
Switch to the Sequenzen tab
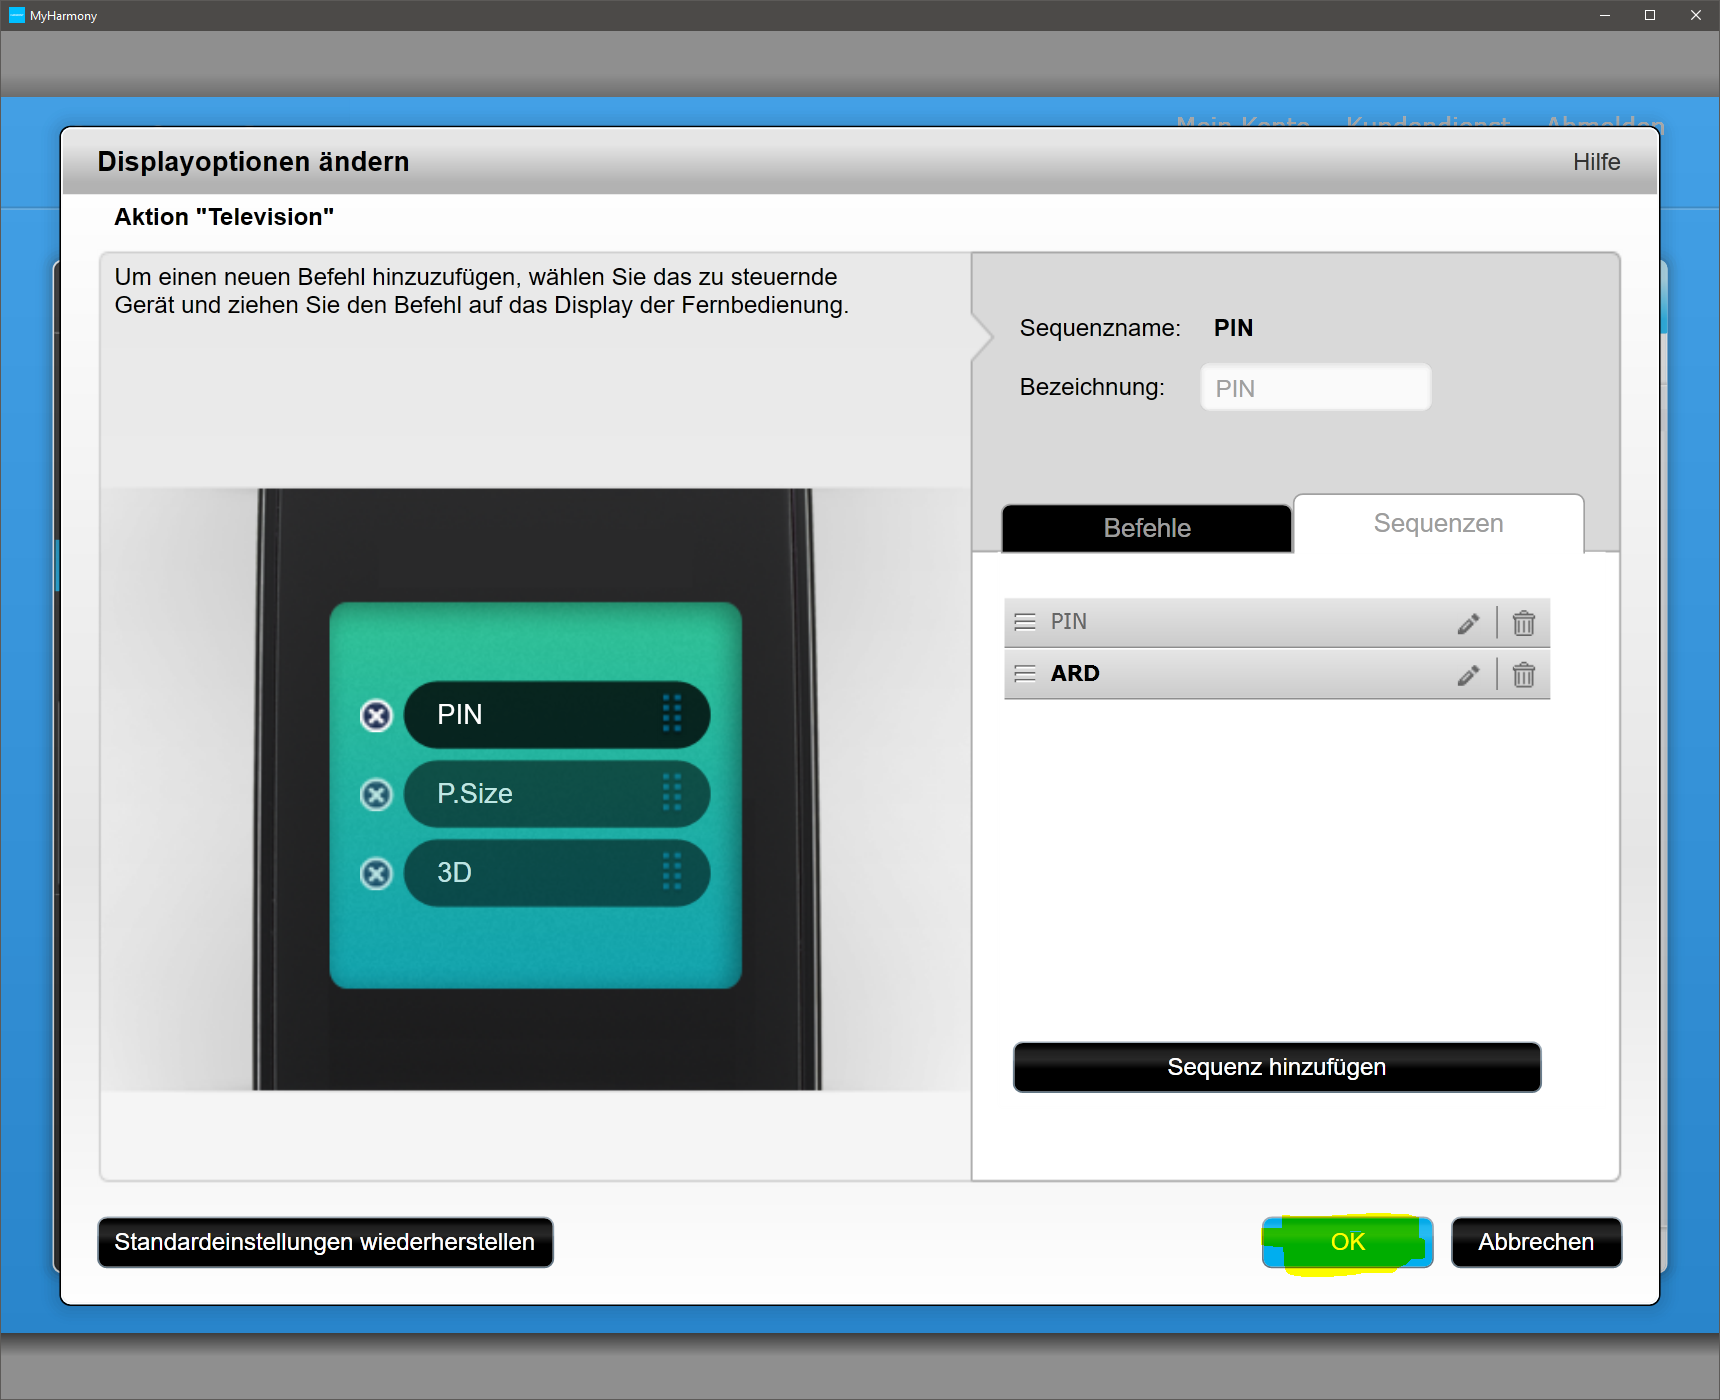coord(1437,524)
